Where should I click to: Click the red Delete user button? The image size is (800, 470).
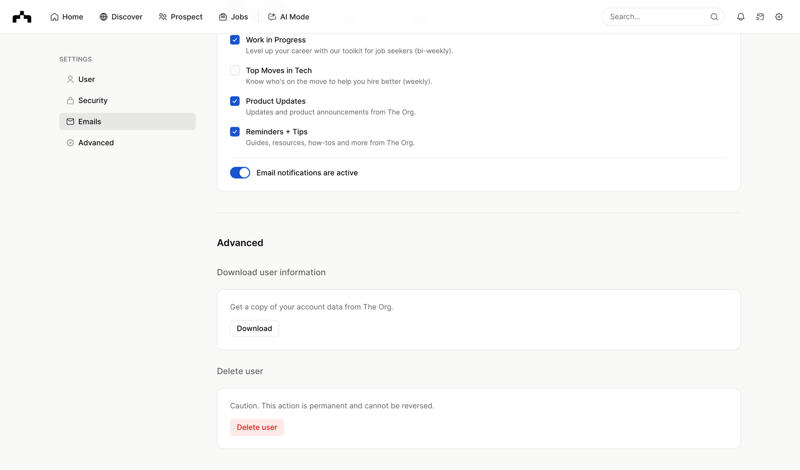coord(257,428)
